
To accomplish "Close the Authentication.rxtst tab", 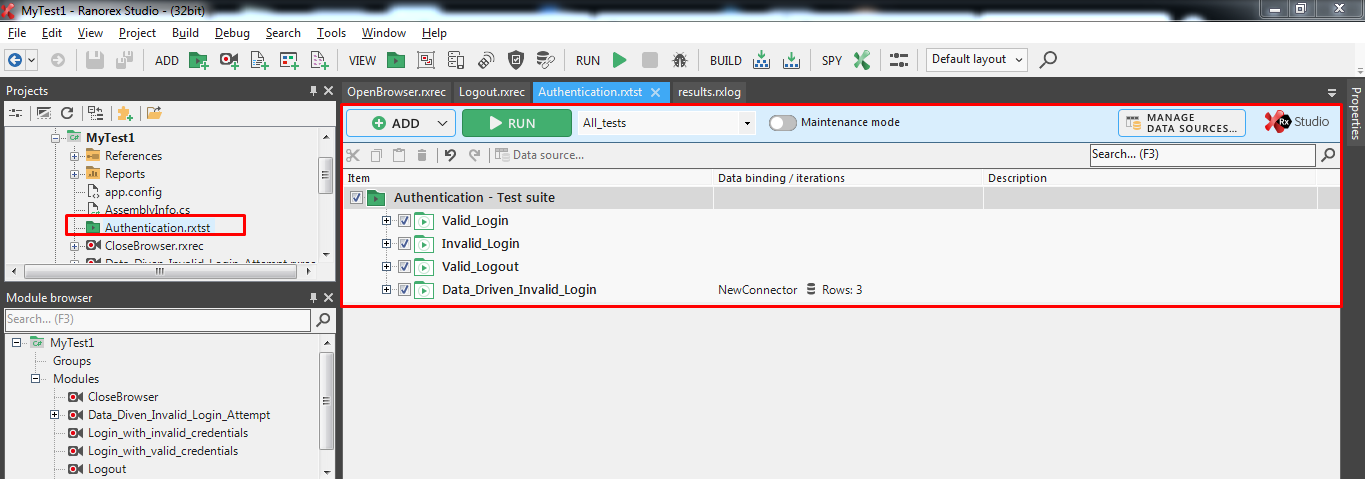I will 656,92.
